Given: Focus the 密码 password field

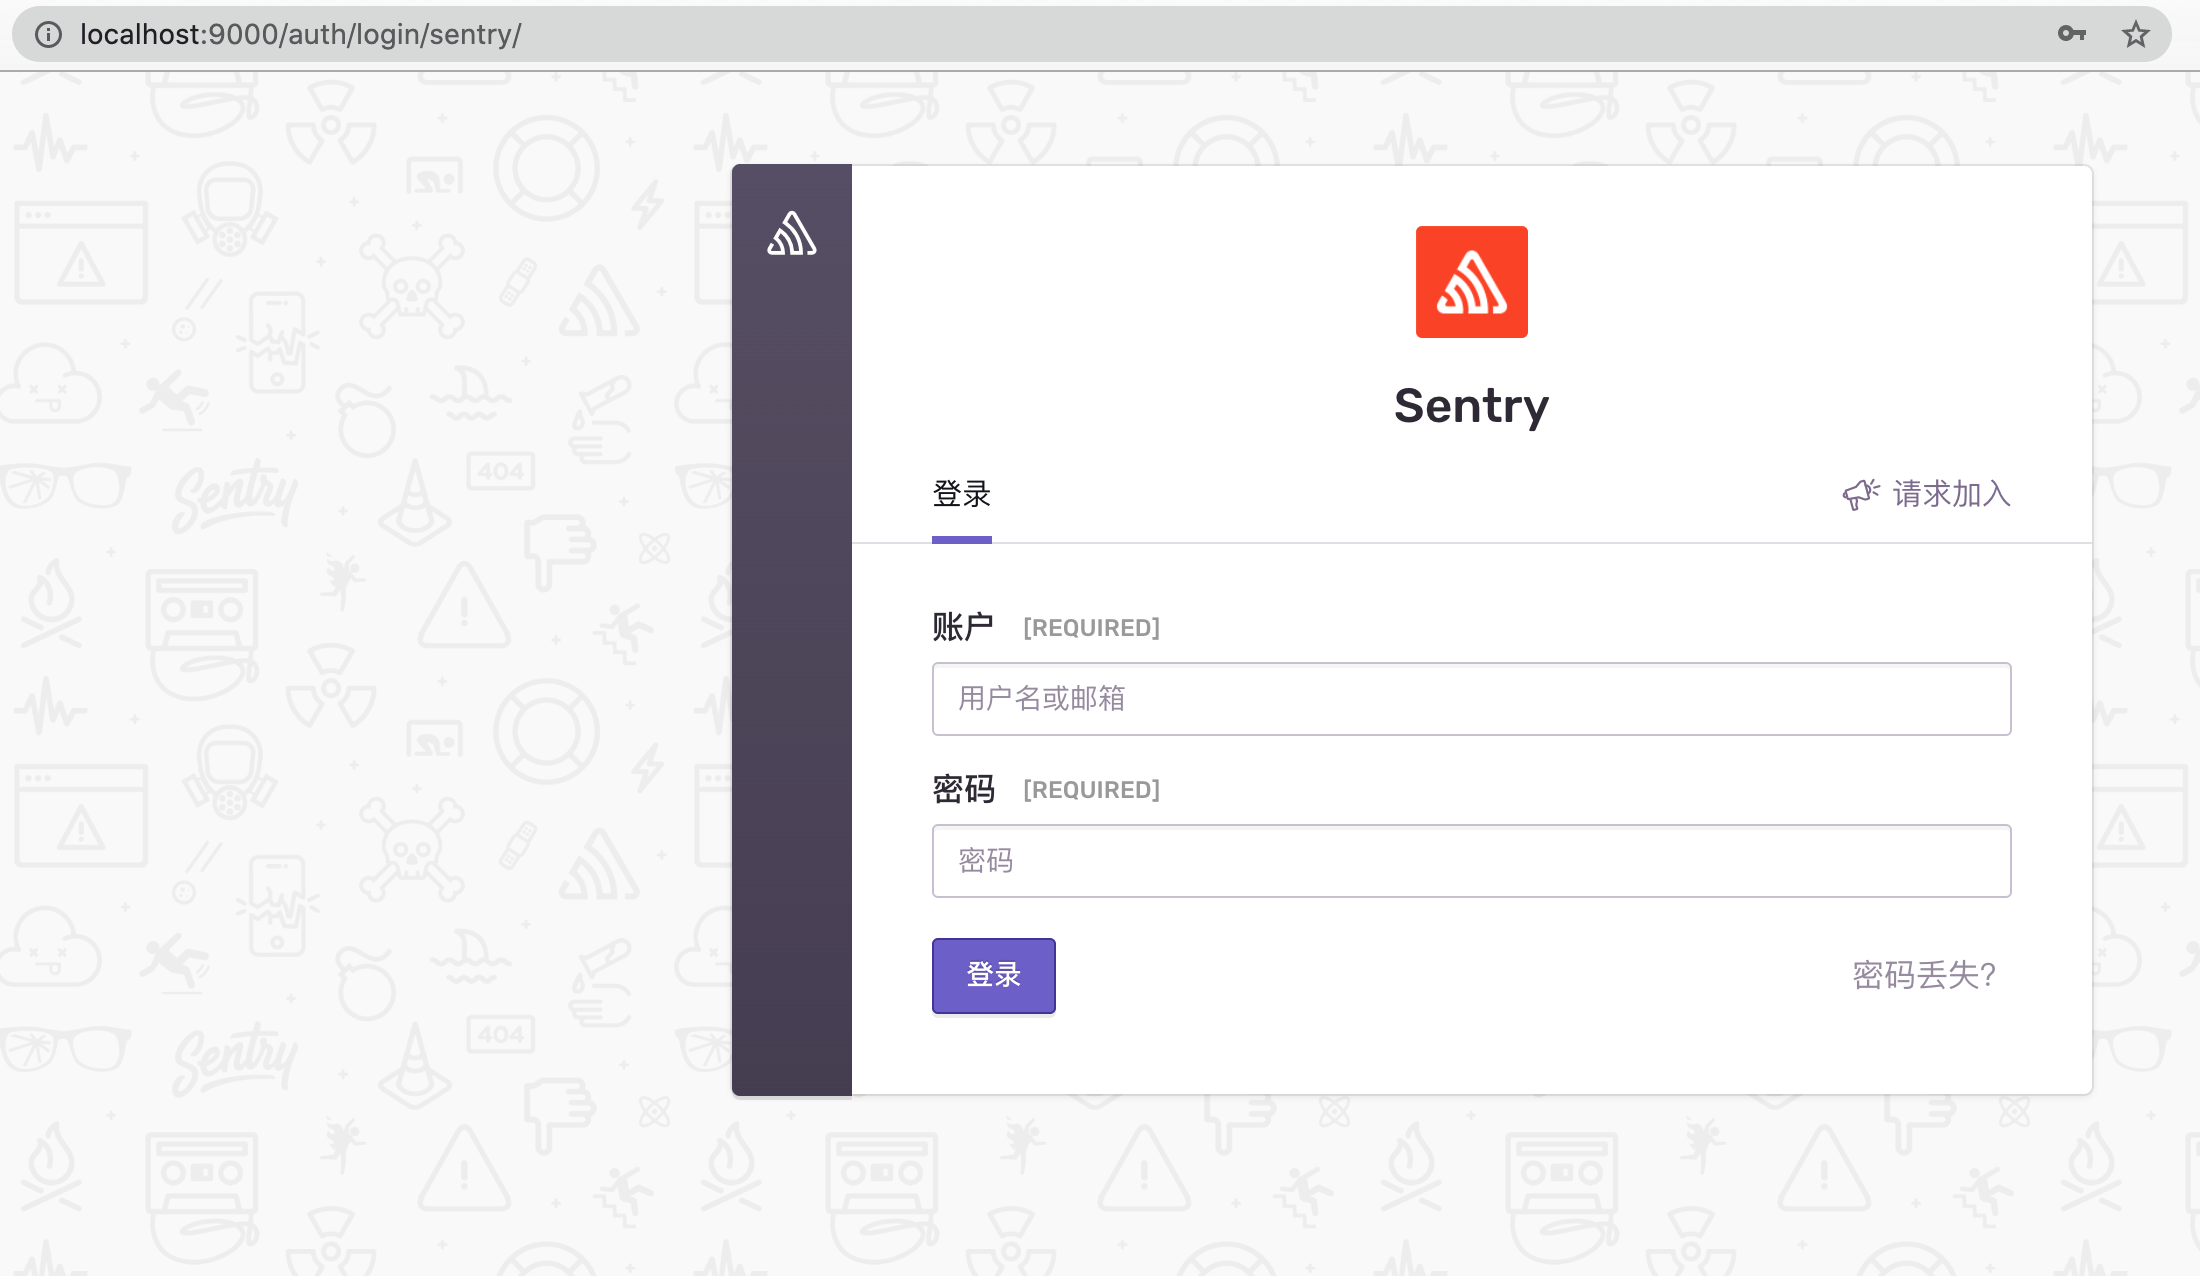Looking at the screenshot, I should (x=1471, y=861).
